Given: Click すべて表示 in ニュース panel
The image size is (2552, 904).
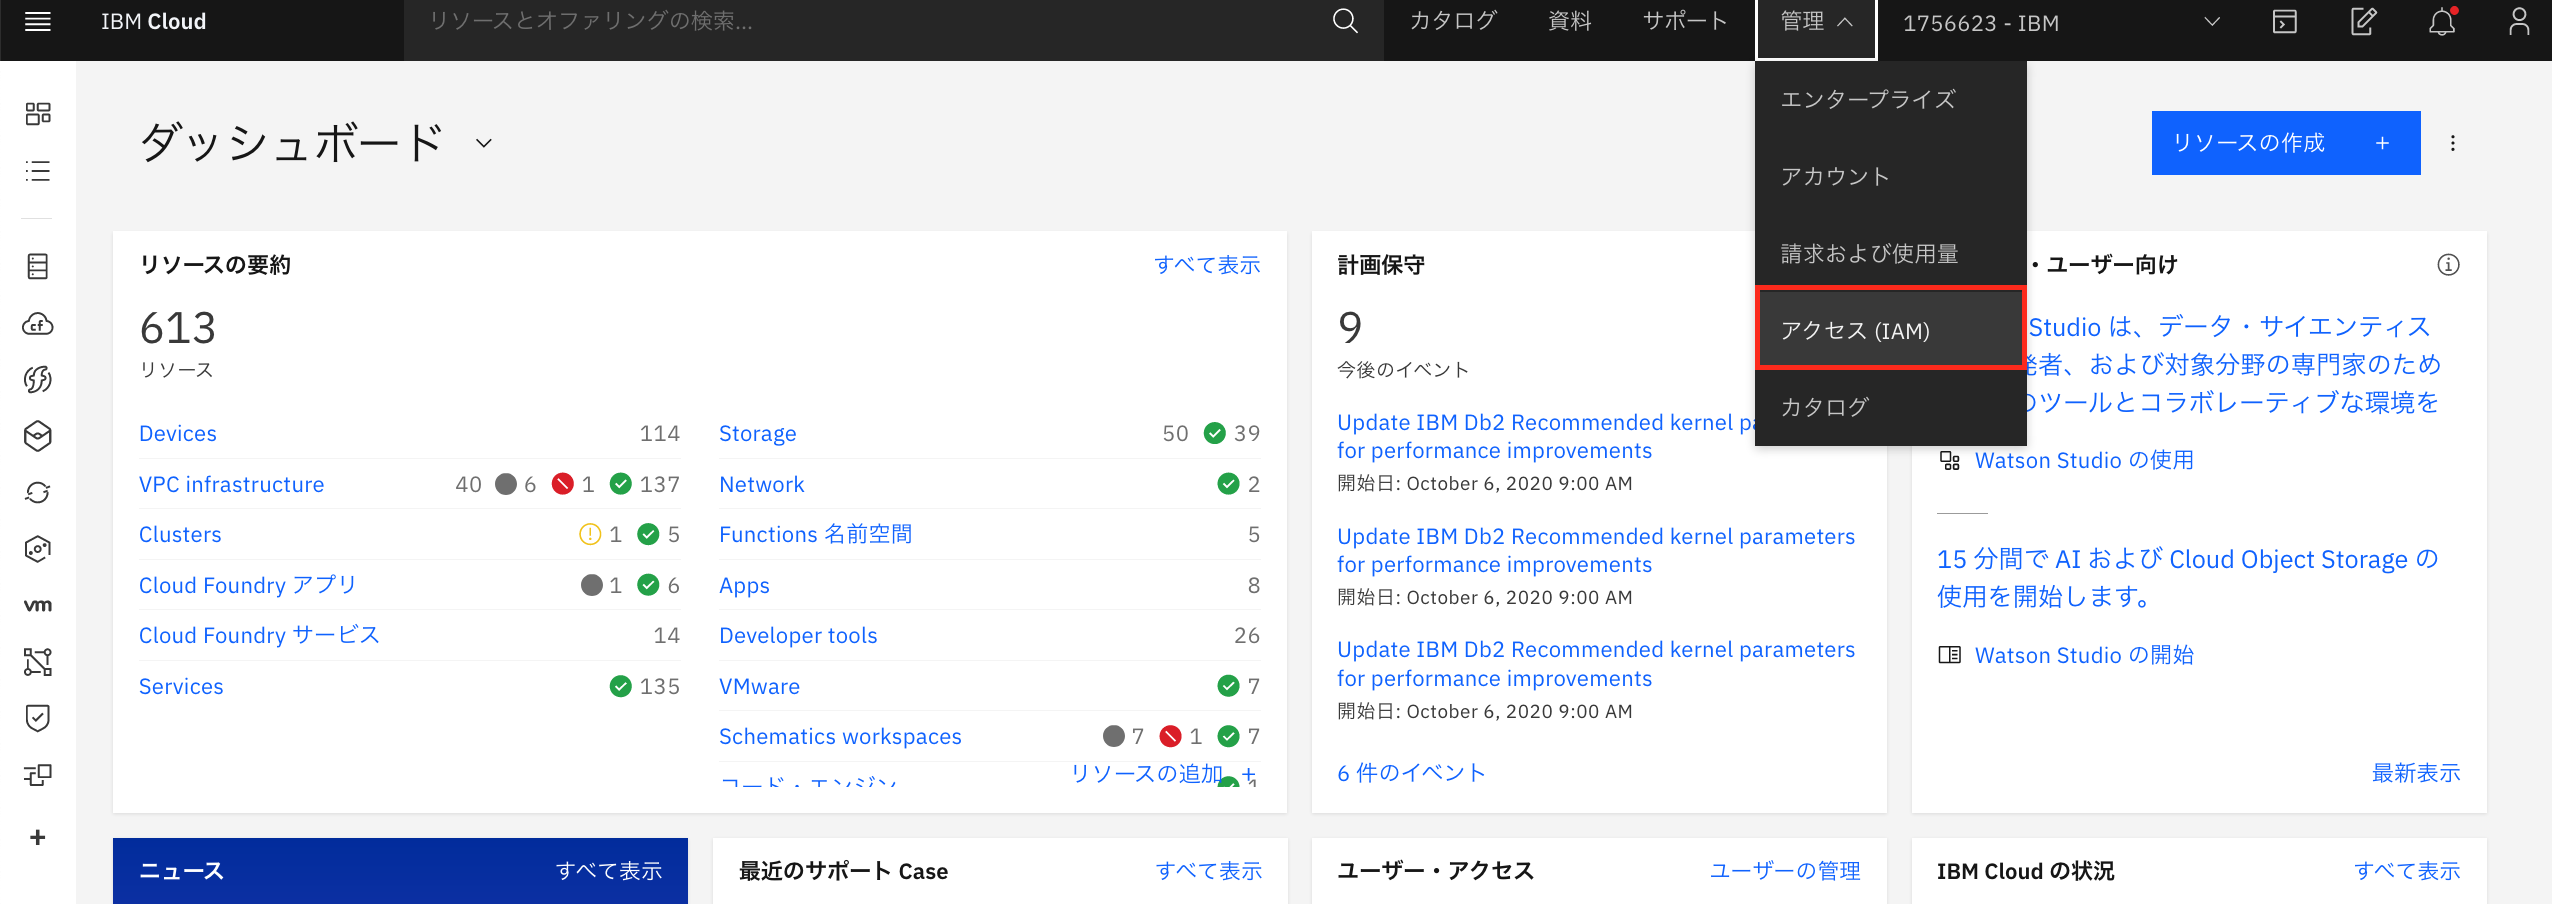Looking at the screenshot, I should pos(609,871).
